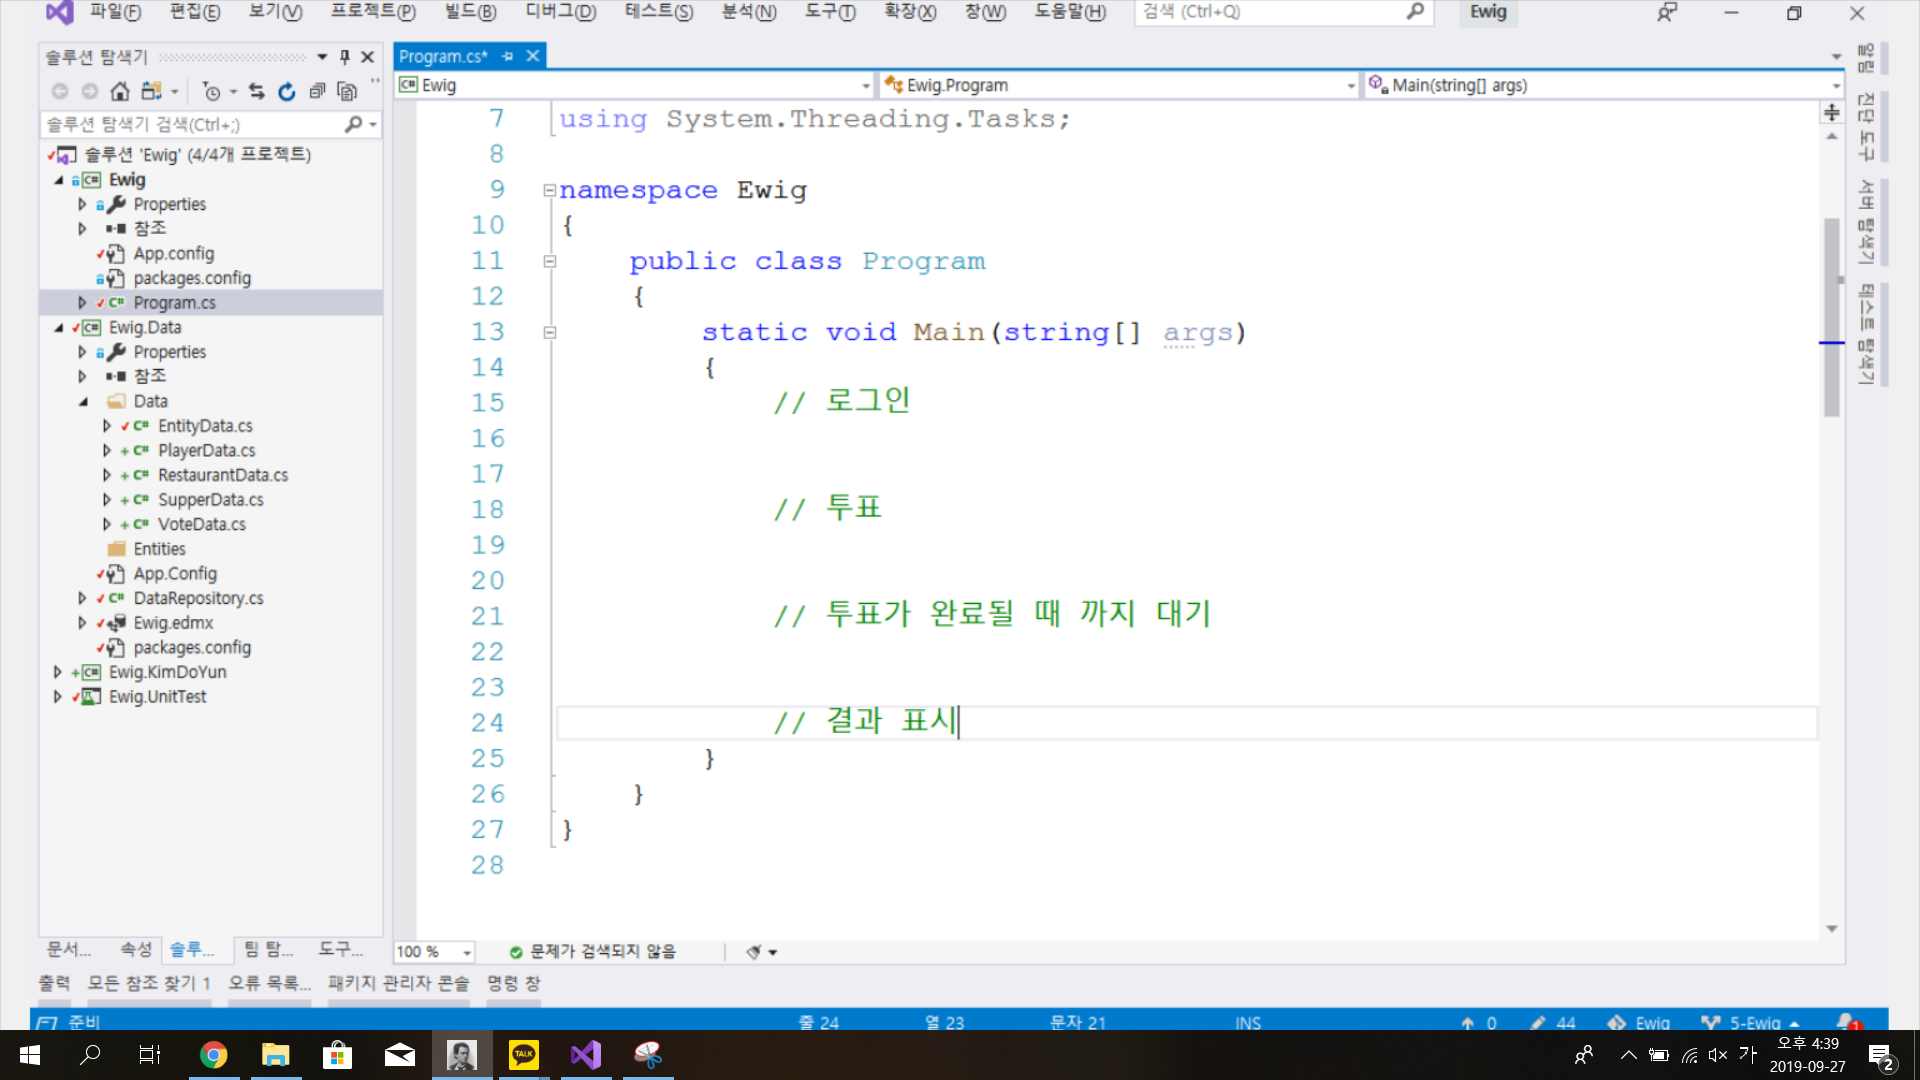Switch to the 오류 목록 tab
The height and width of the screenshot is (1080, 1920).
[269, 983]
